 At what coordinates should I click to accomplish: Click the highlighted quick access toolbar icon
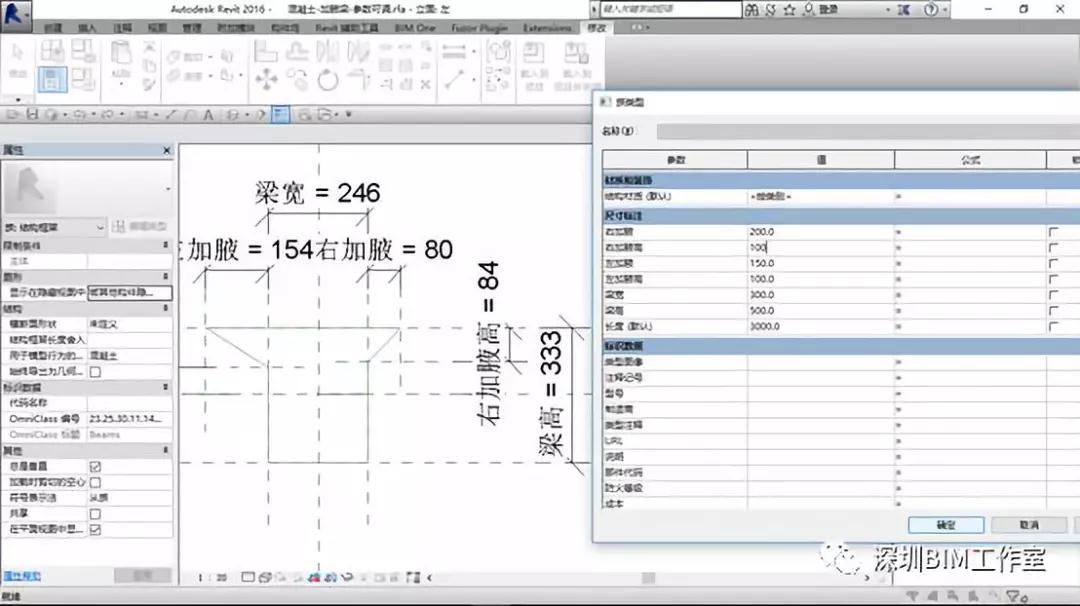coord(280,114)
